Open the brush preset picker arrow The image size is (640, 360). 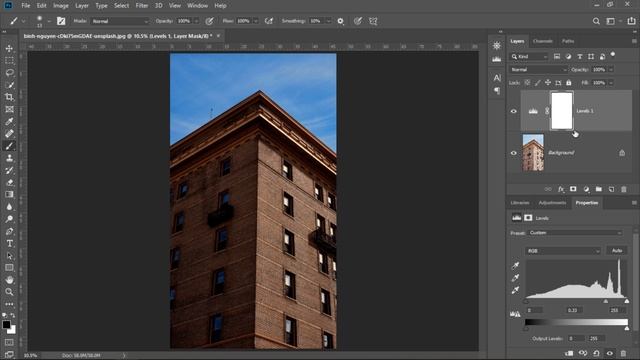coord(49,21)
